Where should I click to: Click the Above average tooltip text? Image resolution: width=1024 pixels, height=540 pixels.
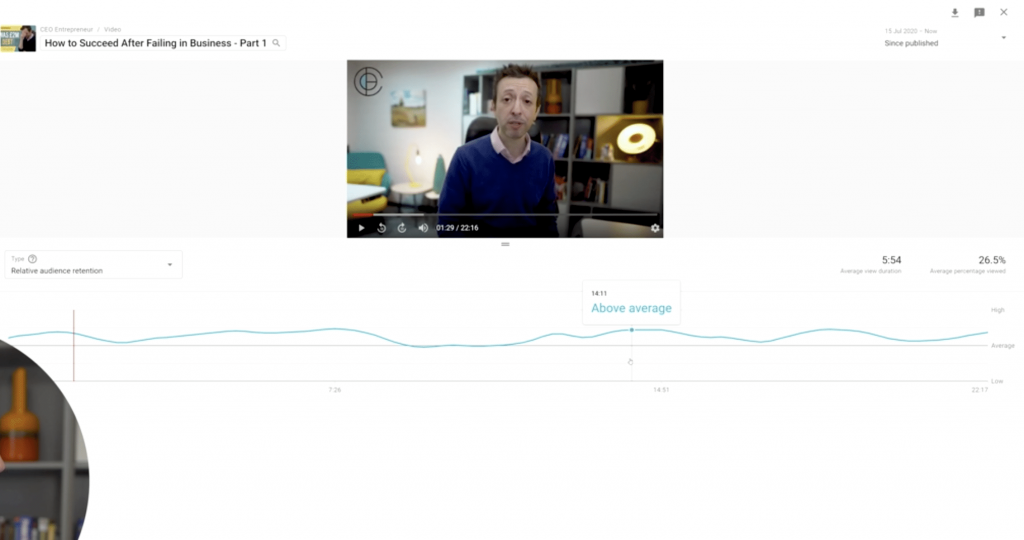(631, 308)
